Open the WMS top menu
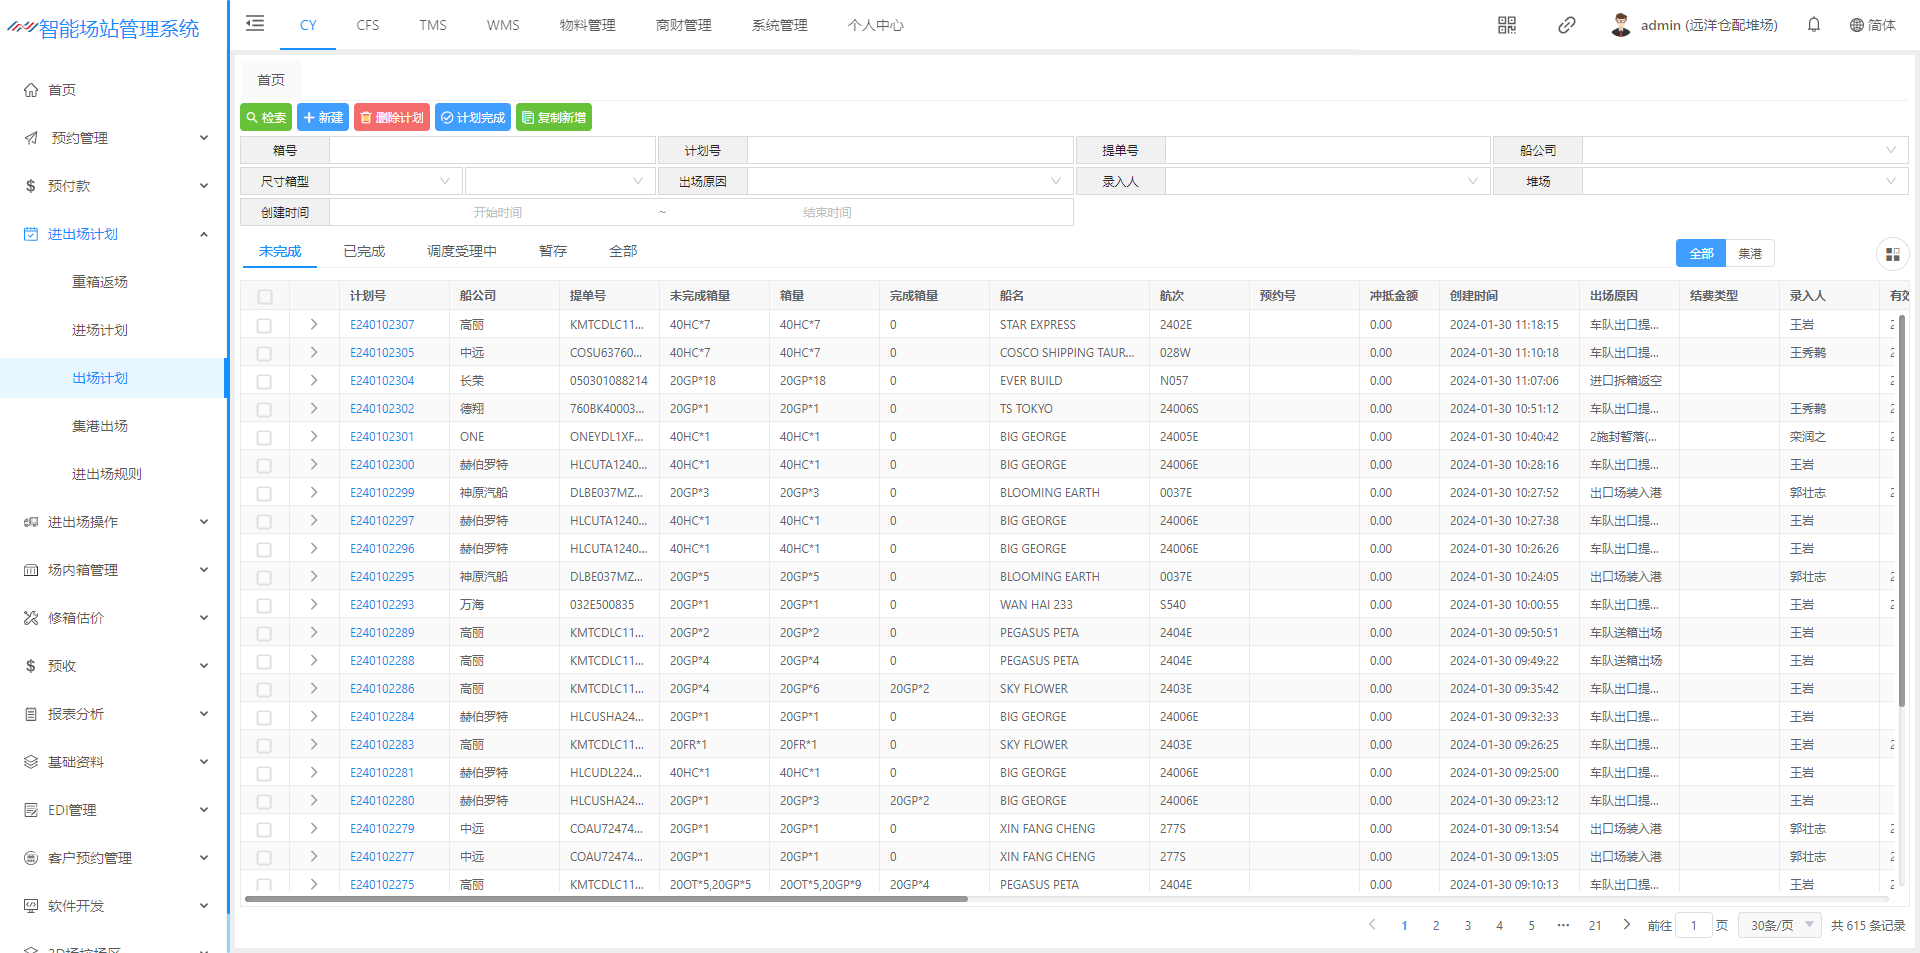Image resolution: width=1920 pixels, height=953 pixels. click(503, 25)
